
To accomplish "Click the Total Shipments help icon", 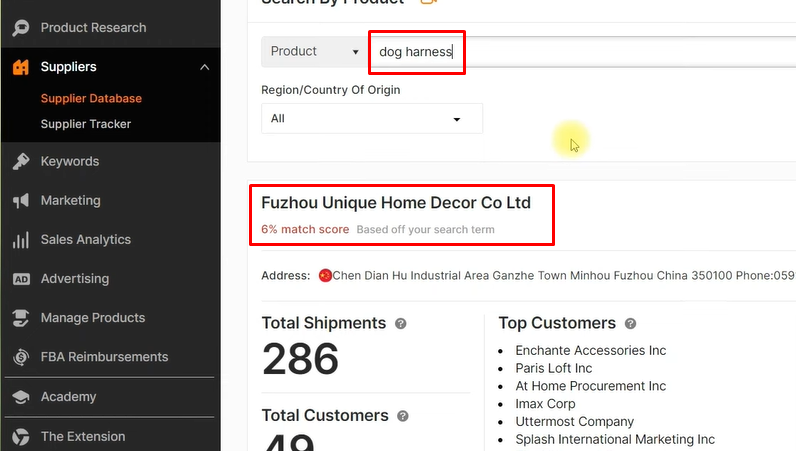I will pyautogui.click(x=401, y=324).
